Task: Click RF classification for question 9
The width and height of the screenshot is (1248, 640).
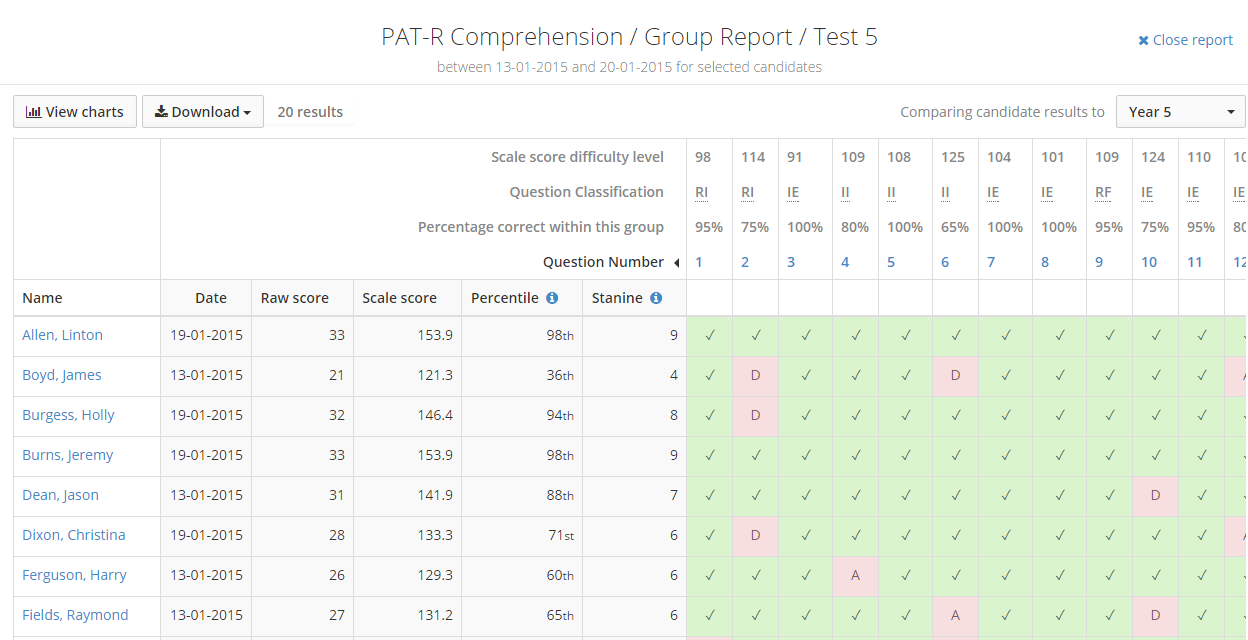Action: click(x=1102, y=192)
